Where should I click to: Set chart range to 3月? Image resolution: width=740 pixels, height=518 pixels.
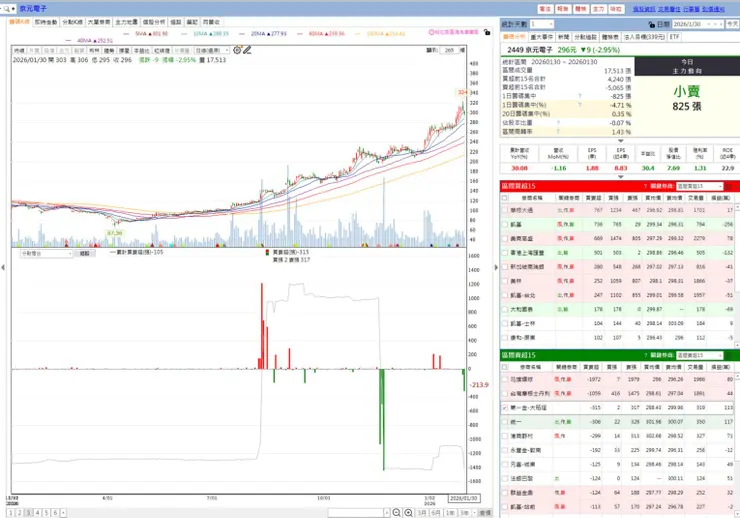(422, 512)
